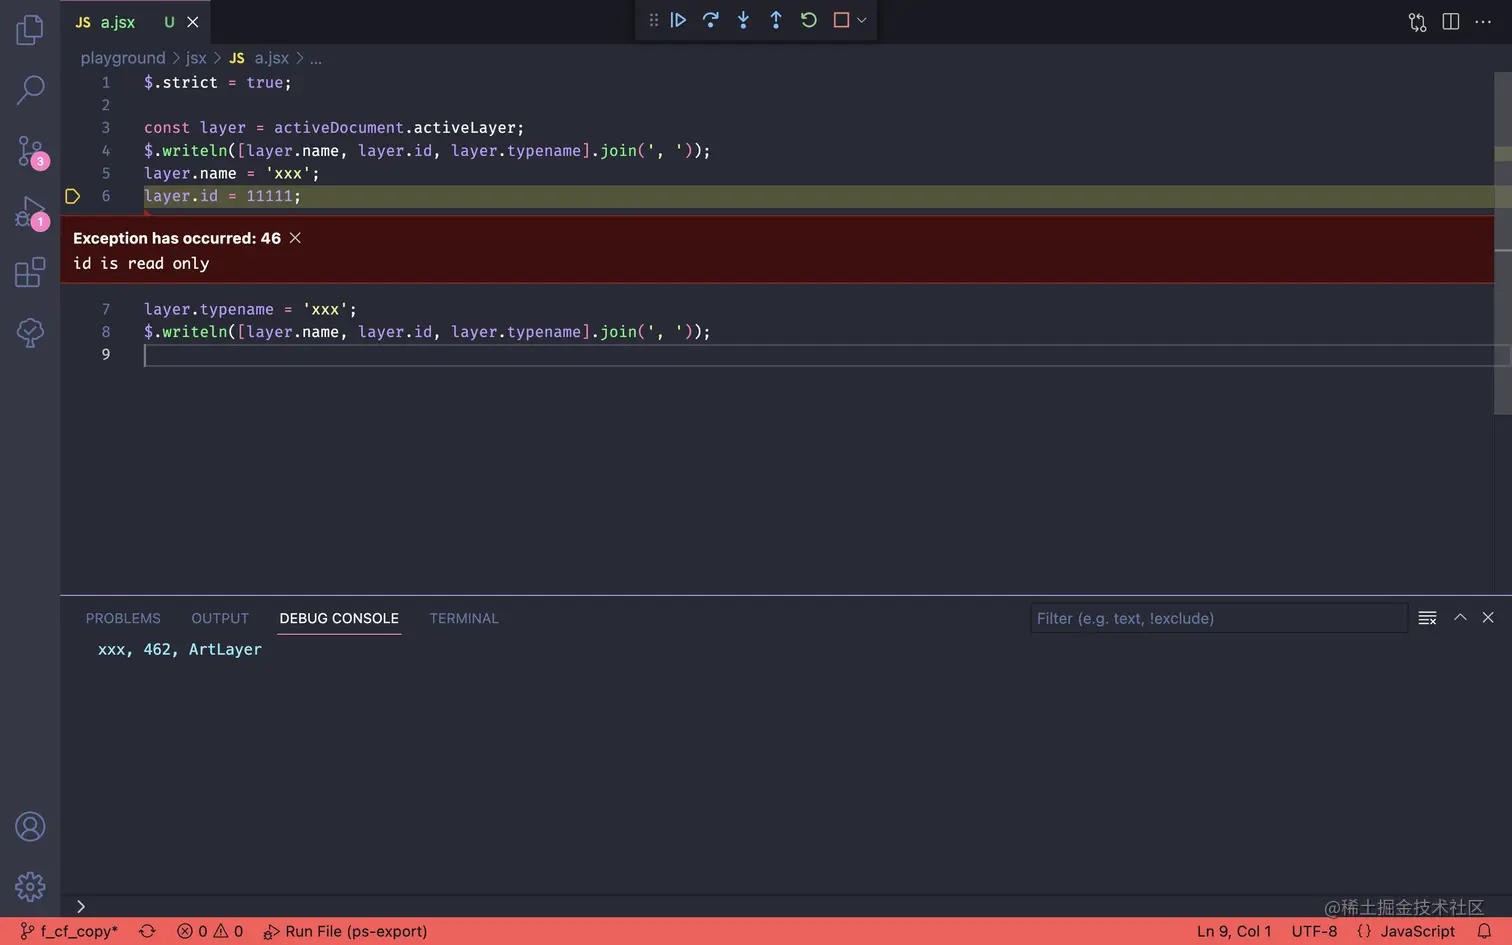
Task: Open the jsx breadcrumb dropdown
Action: coord(196,58)
